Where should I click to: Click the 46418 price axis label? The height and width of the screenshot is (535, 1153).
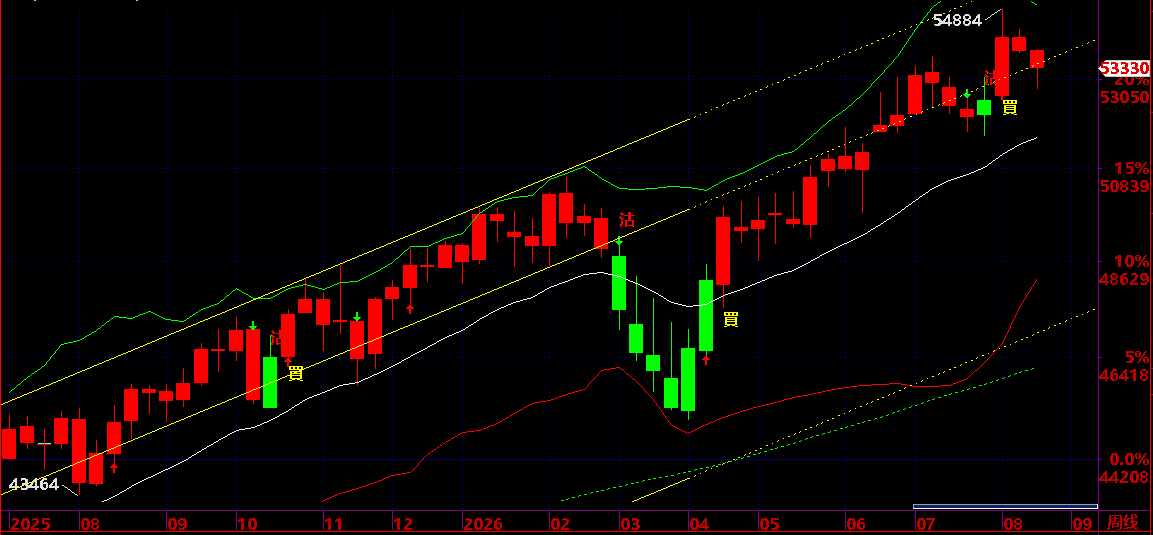click(1125, 376)
